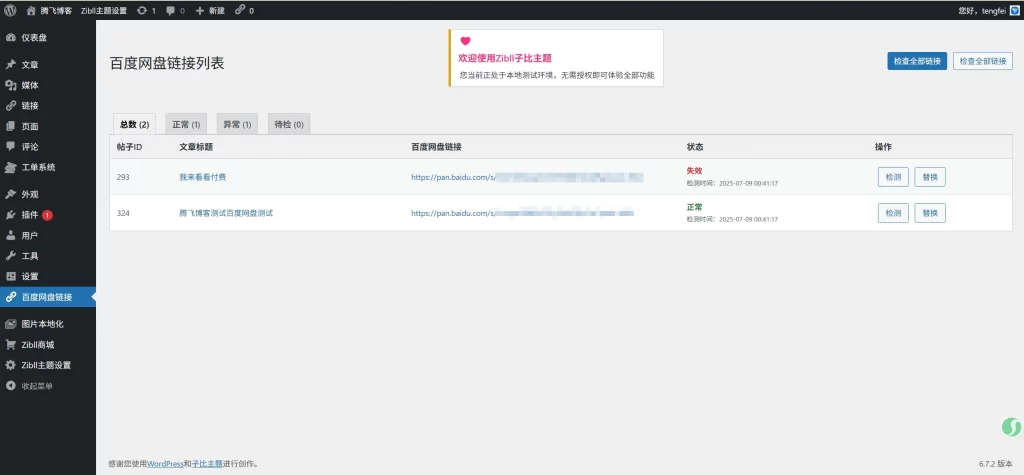Click 检测 button for post 293

[x=892, y=177]
